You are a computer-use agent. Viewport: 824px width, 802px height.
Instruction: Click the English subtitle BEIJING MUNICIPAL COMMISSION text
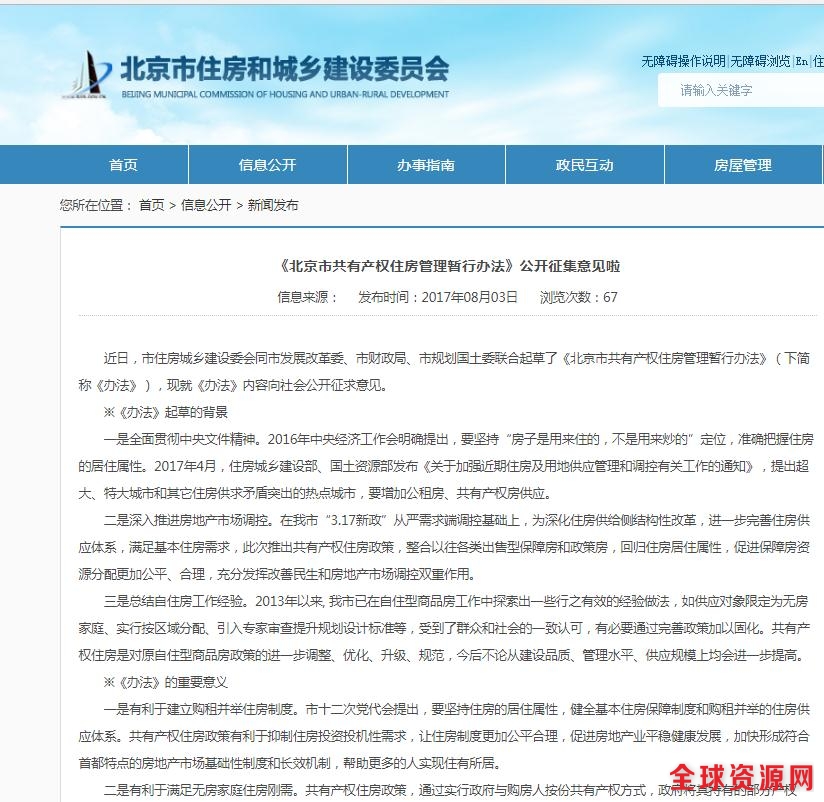[285, 94]
